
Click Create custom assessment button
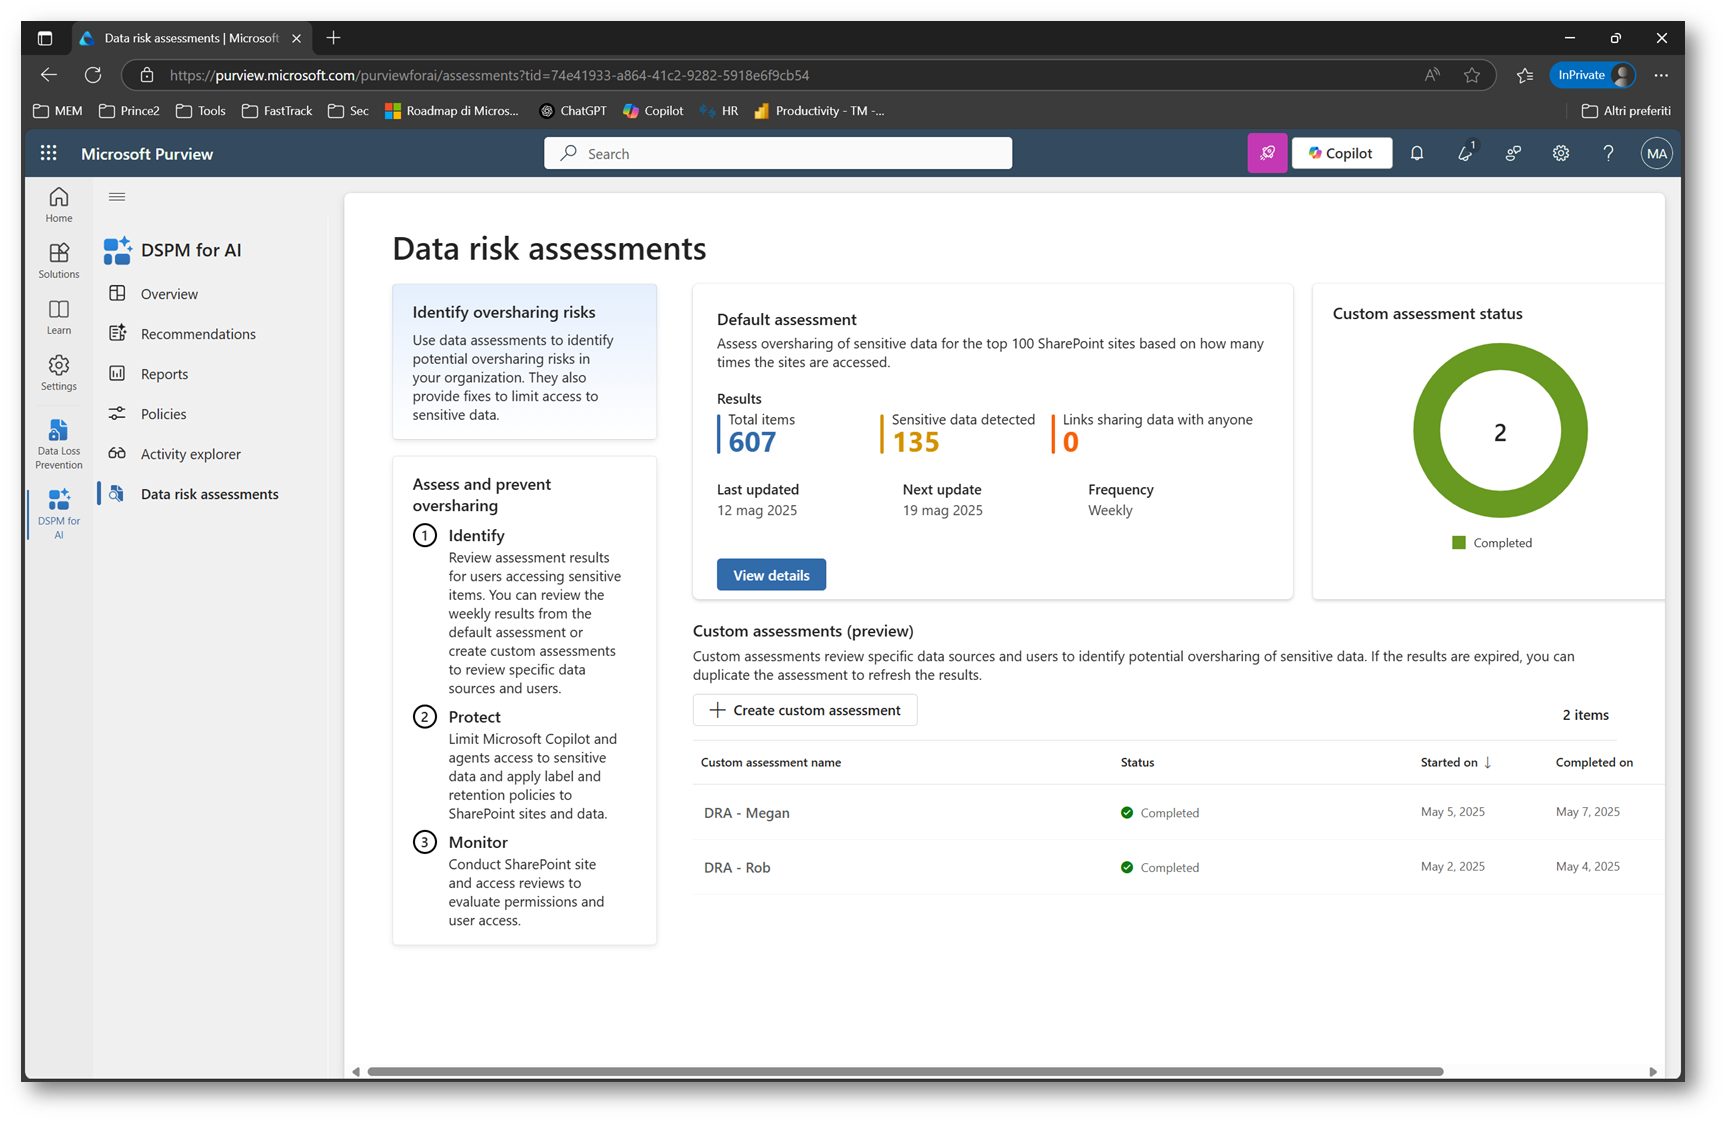coord(805,710)
